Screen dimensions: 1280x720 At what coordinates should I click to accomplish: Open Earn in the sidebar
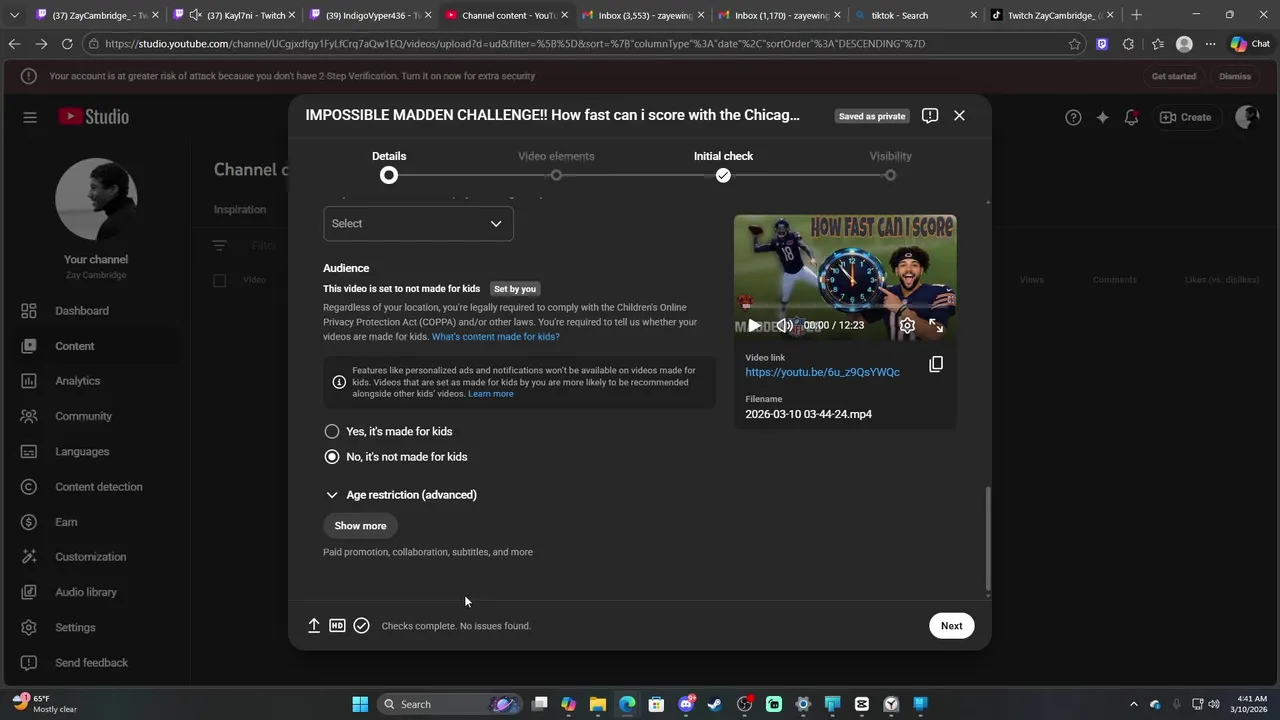tap(66, 522)
